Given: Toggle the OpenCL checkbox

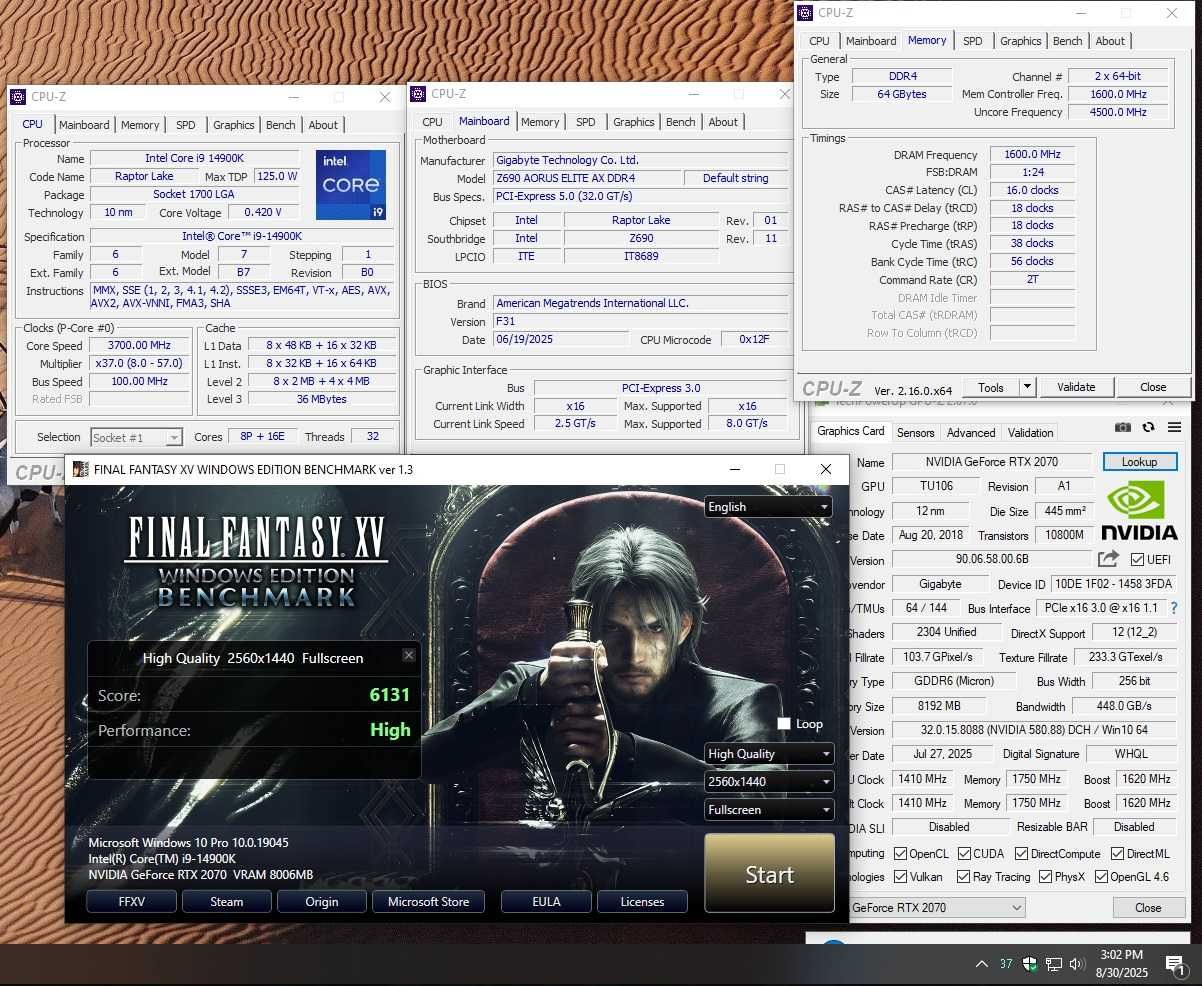Looking at the screenshot, I should pos(900,854).
